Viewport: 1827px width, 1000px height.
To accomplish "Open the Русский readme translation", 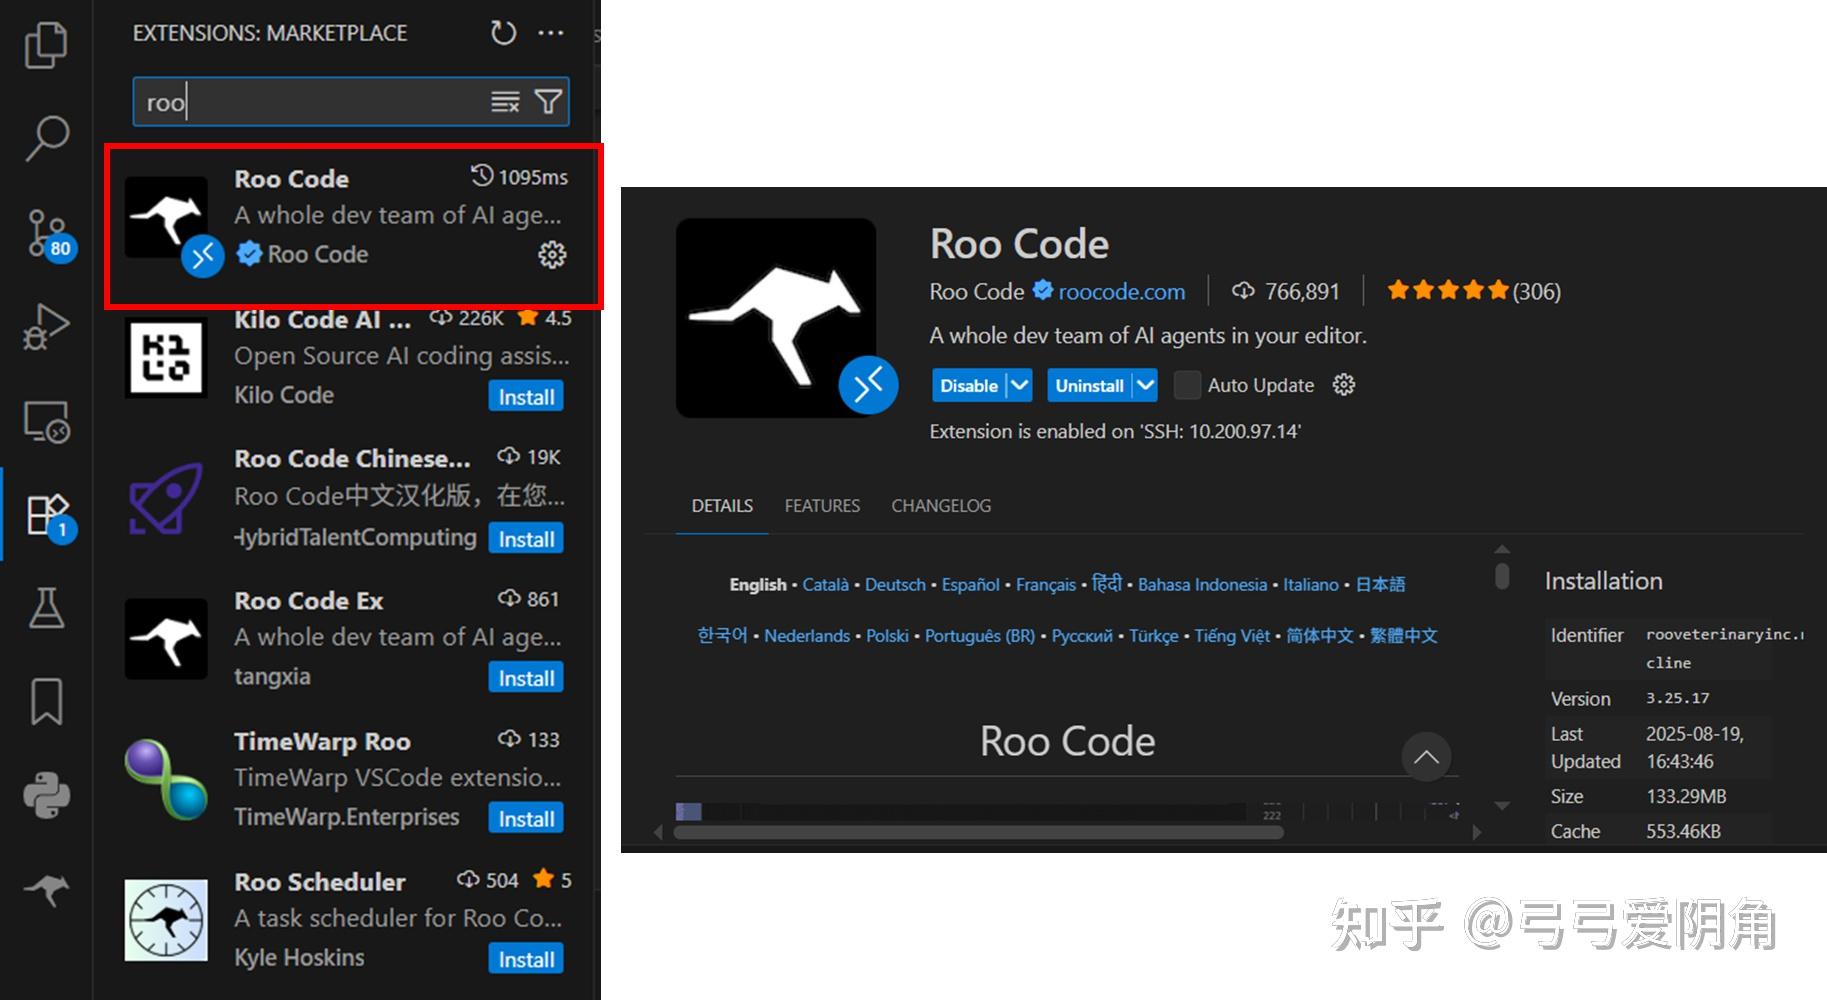I will (x=1082, y=636).
